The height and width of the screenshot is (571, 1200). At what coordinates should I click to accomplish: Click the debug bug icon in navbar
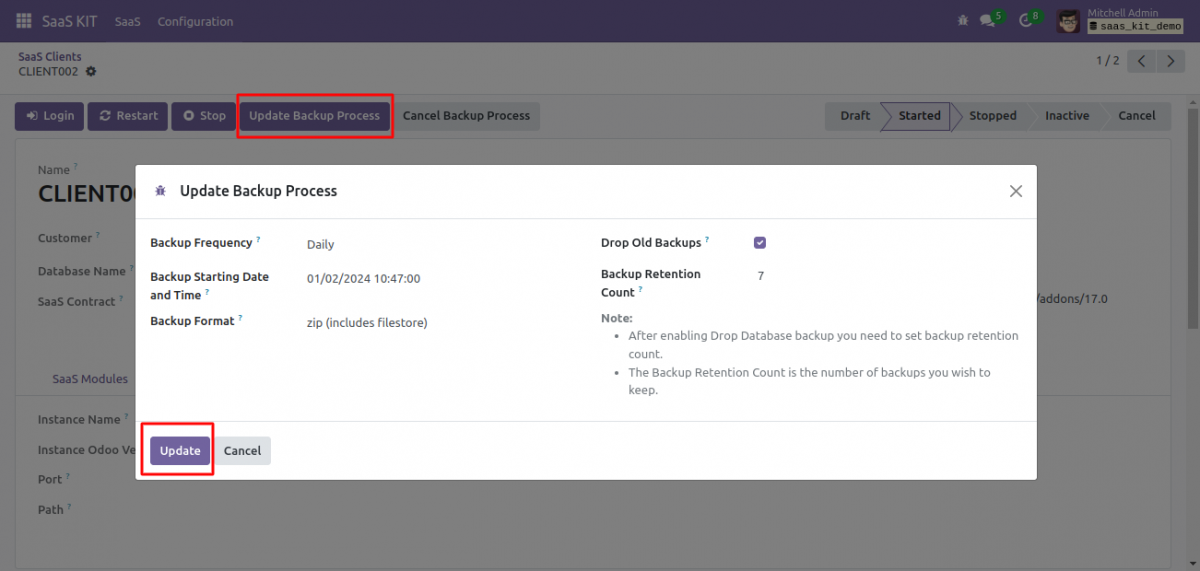click(x=963, y=21)
